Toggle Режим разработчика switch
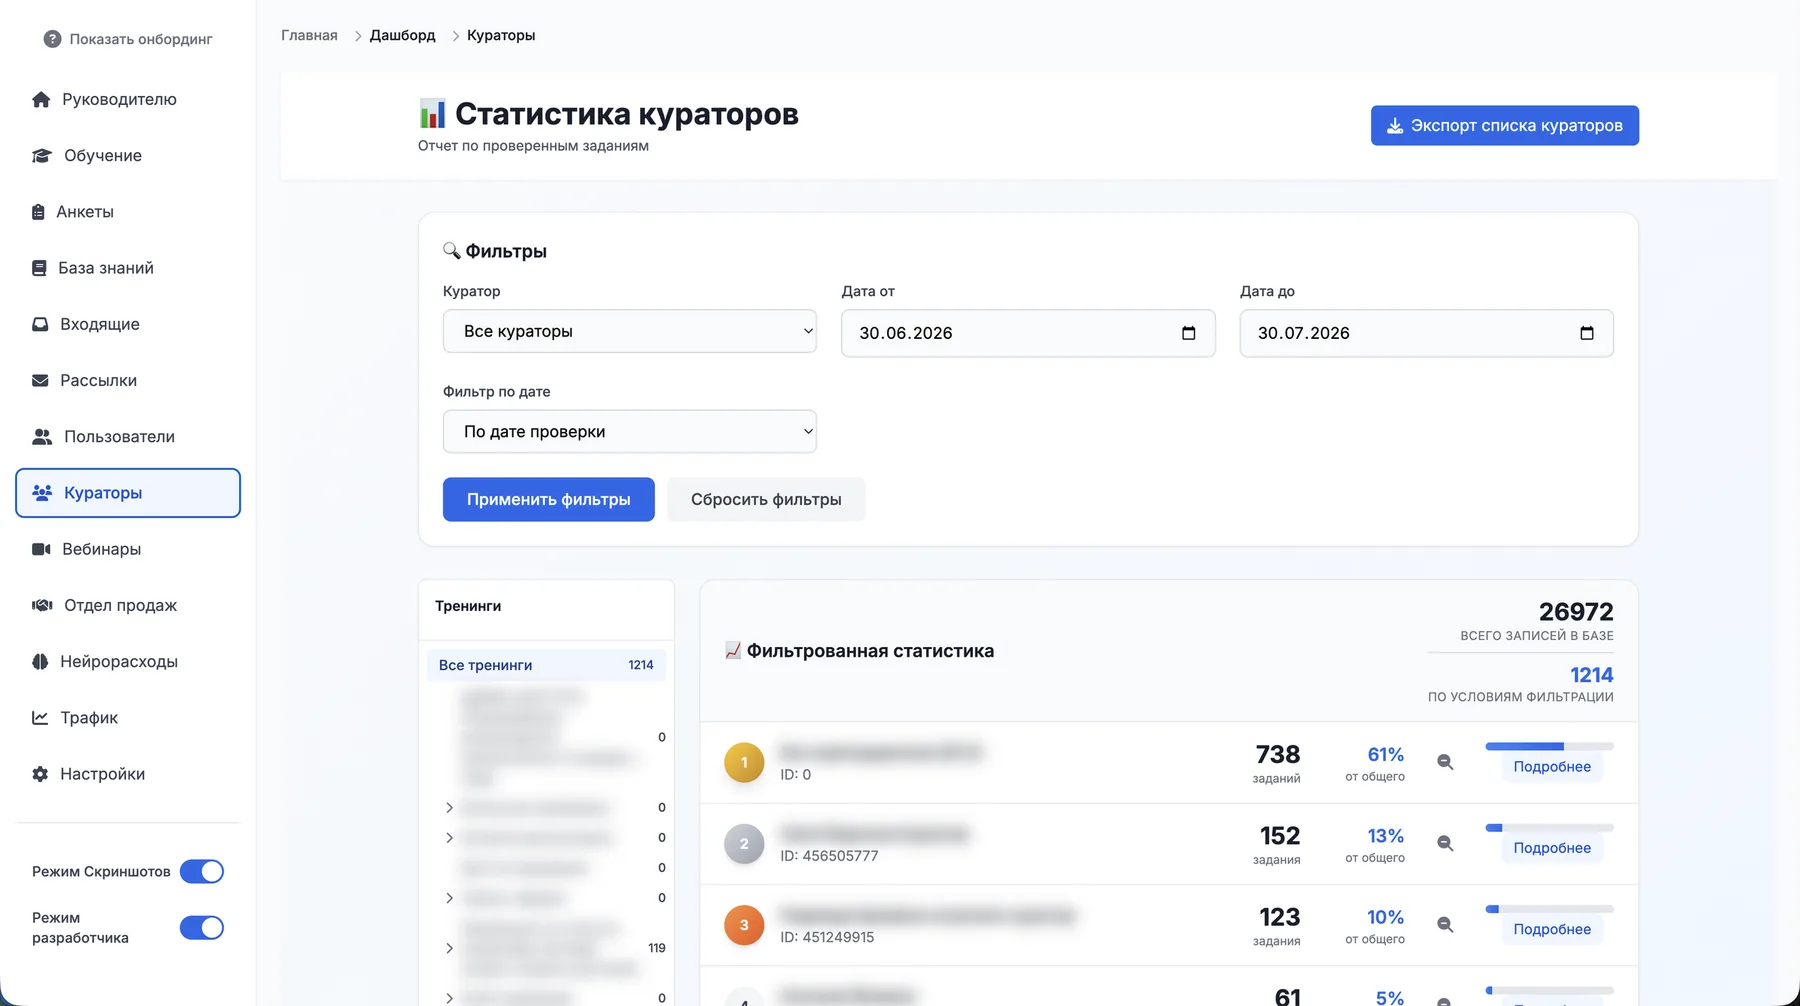 202,928
